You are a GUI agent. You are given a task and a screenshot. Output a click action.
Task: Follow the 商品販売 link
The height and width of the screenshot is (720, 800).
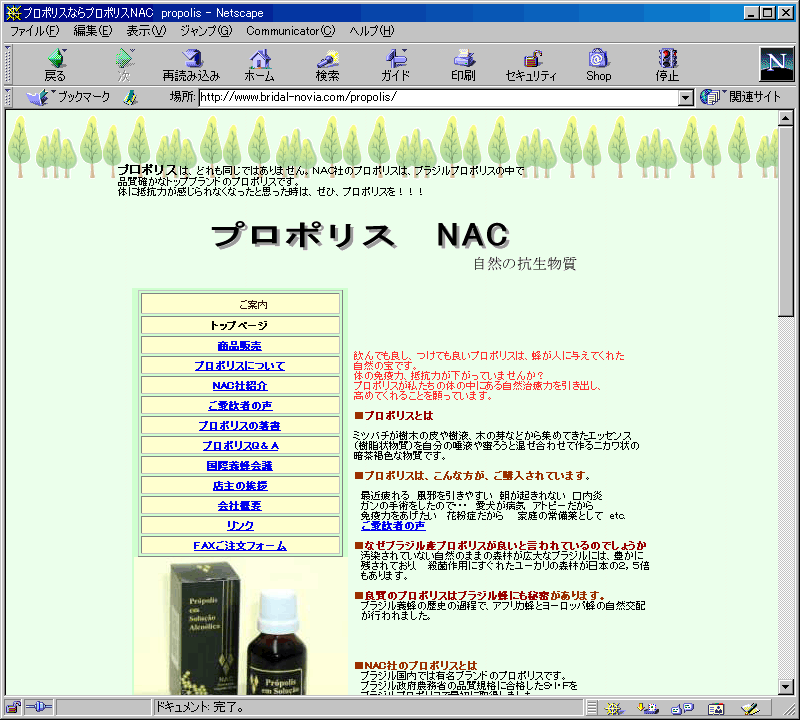point(239,345)
